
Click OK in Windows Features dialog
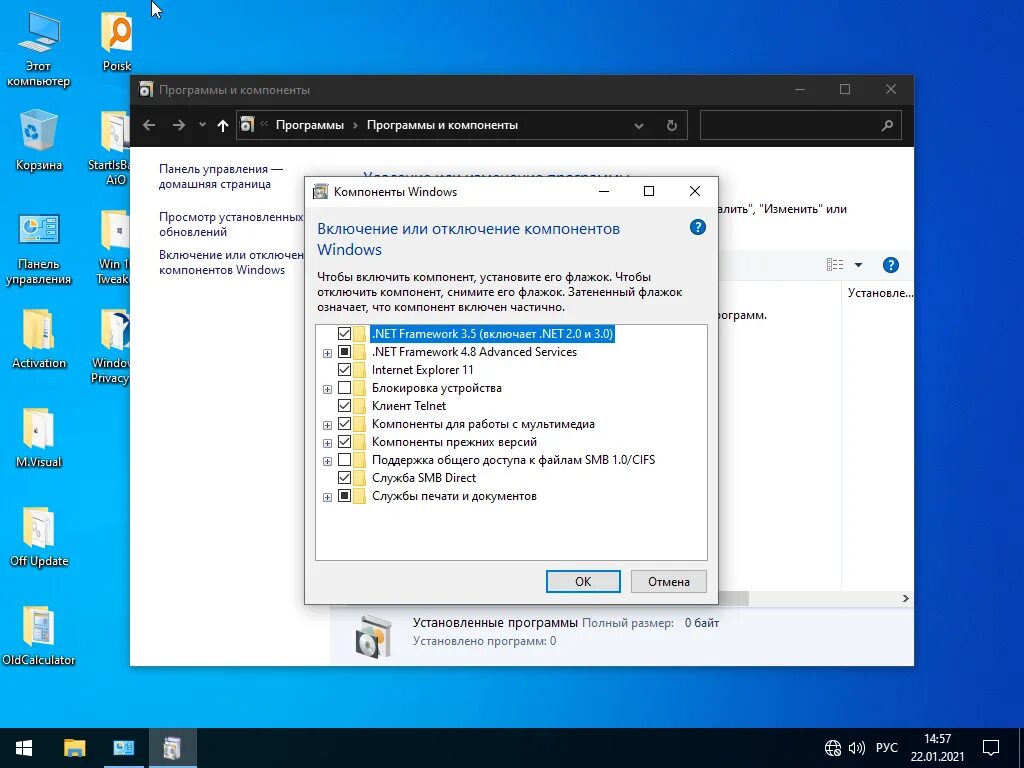583,581
